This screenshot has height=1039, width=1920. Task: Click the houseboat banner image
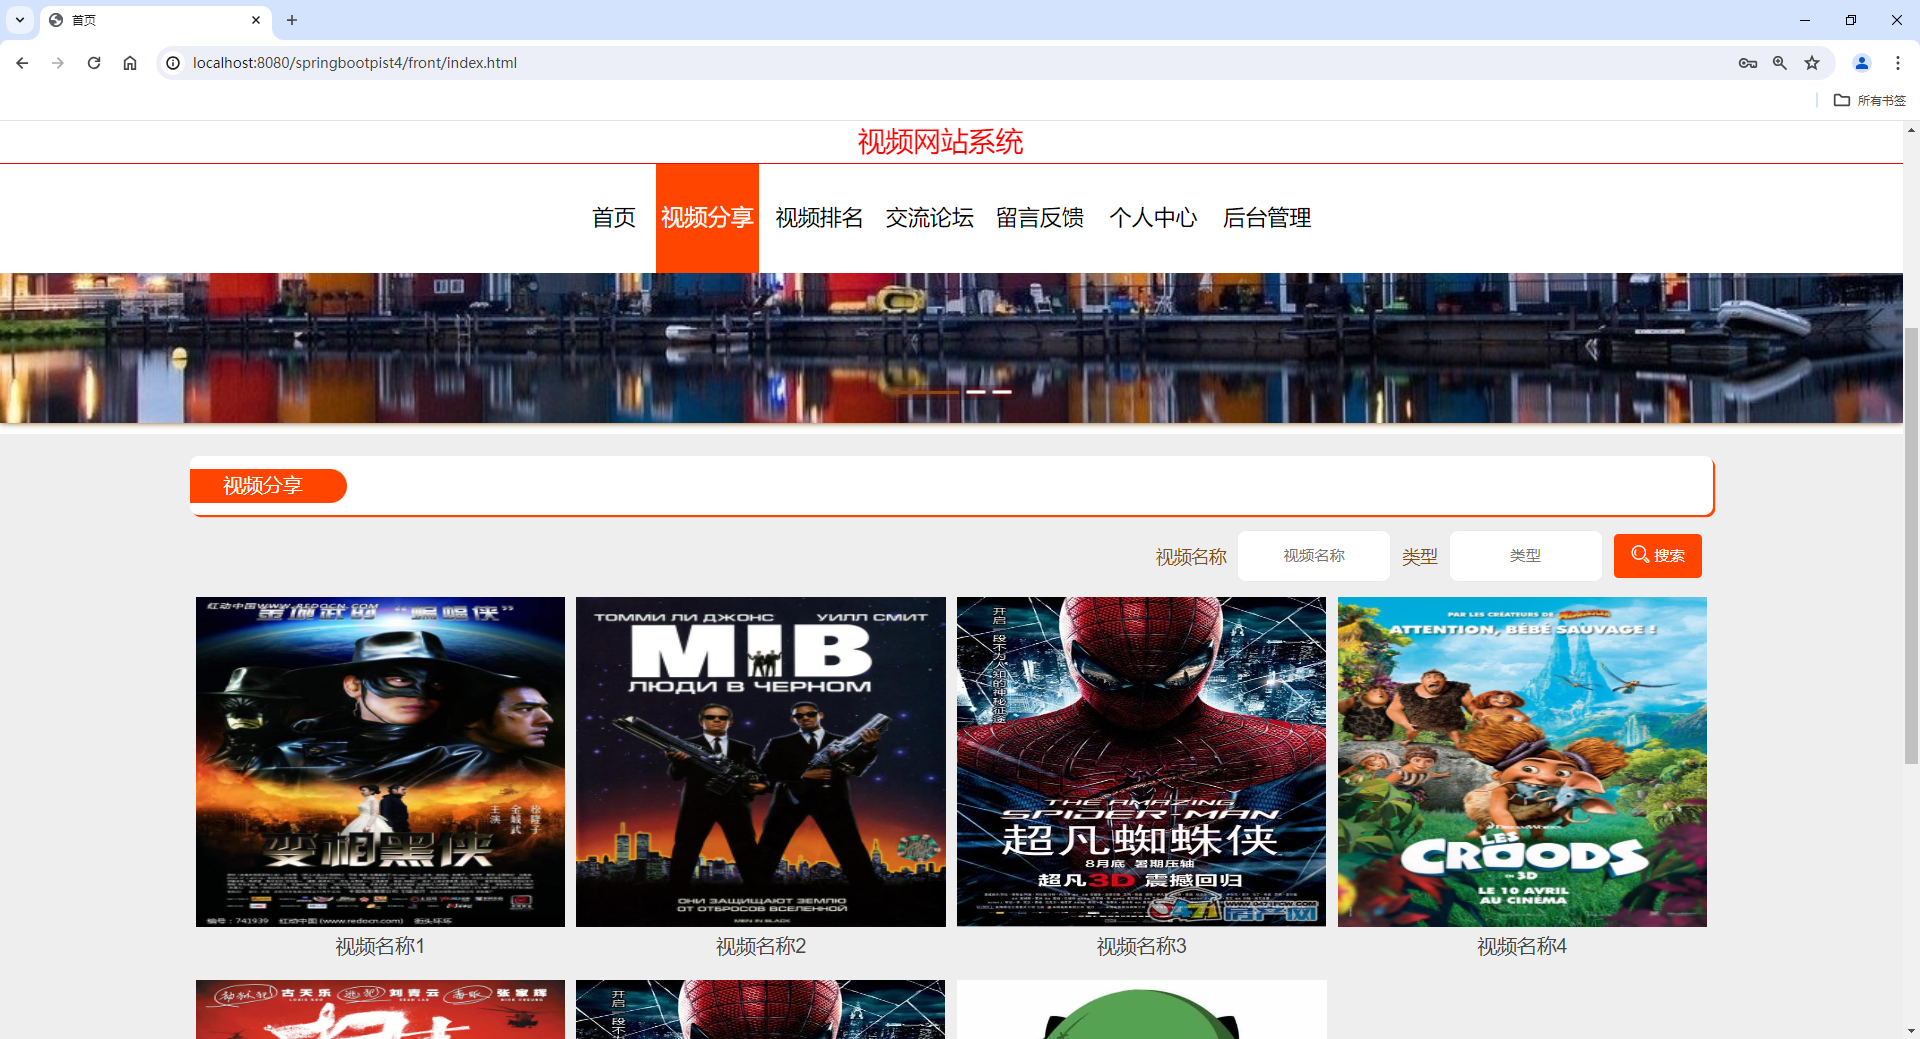951,348
